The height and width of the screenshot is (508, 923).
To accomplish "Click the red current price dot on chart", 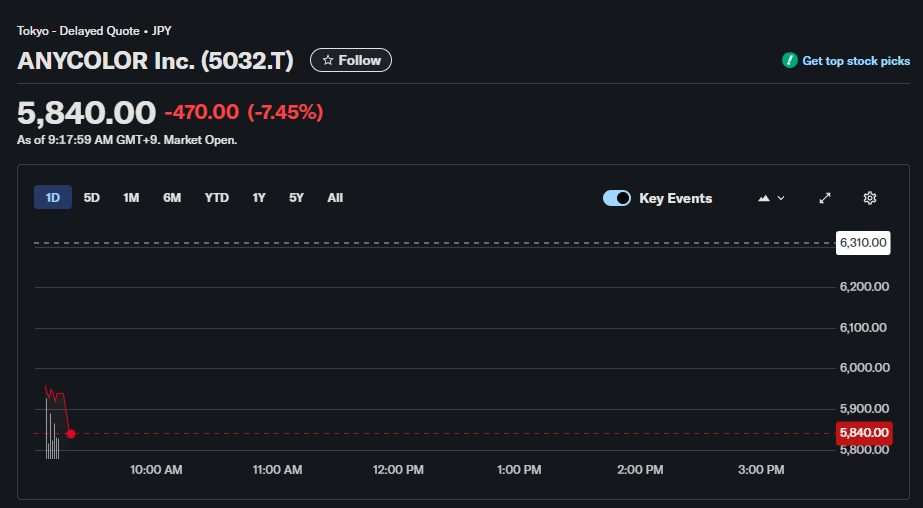I will (x=71, y=434).
